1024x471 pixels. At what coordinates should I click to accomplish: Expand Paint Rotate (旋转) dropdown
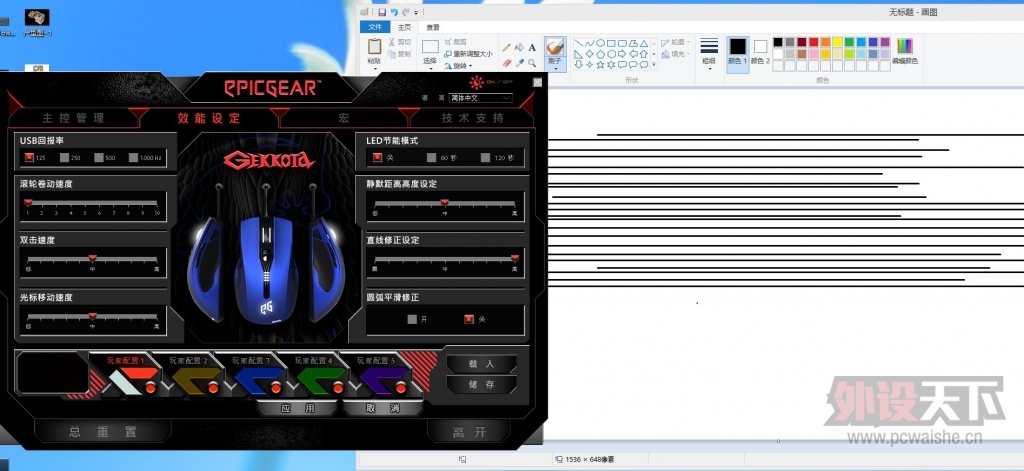(457, 66)
